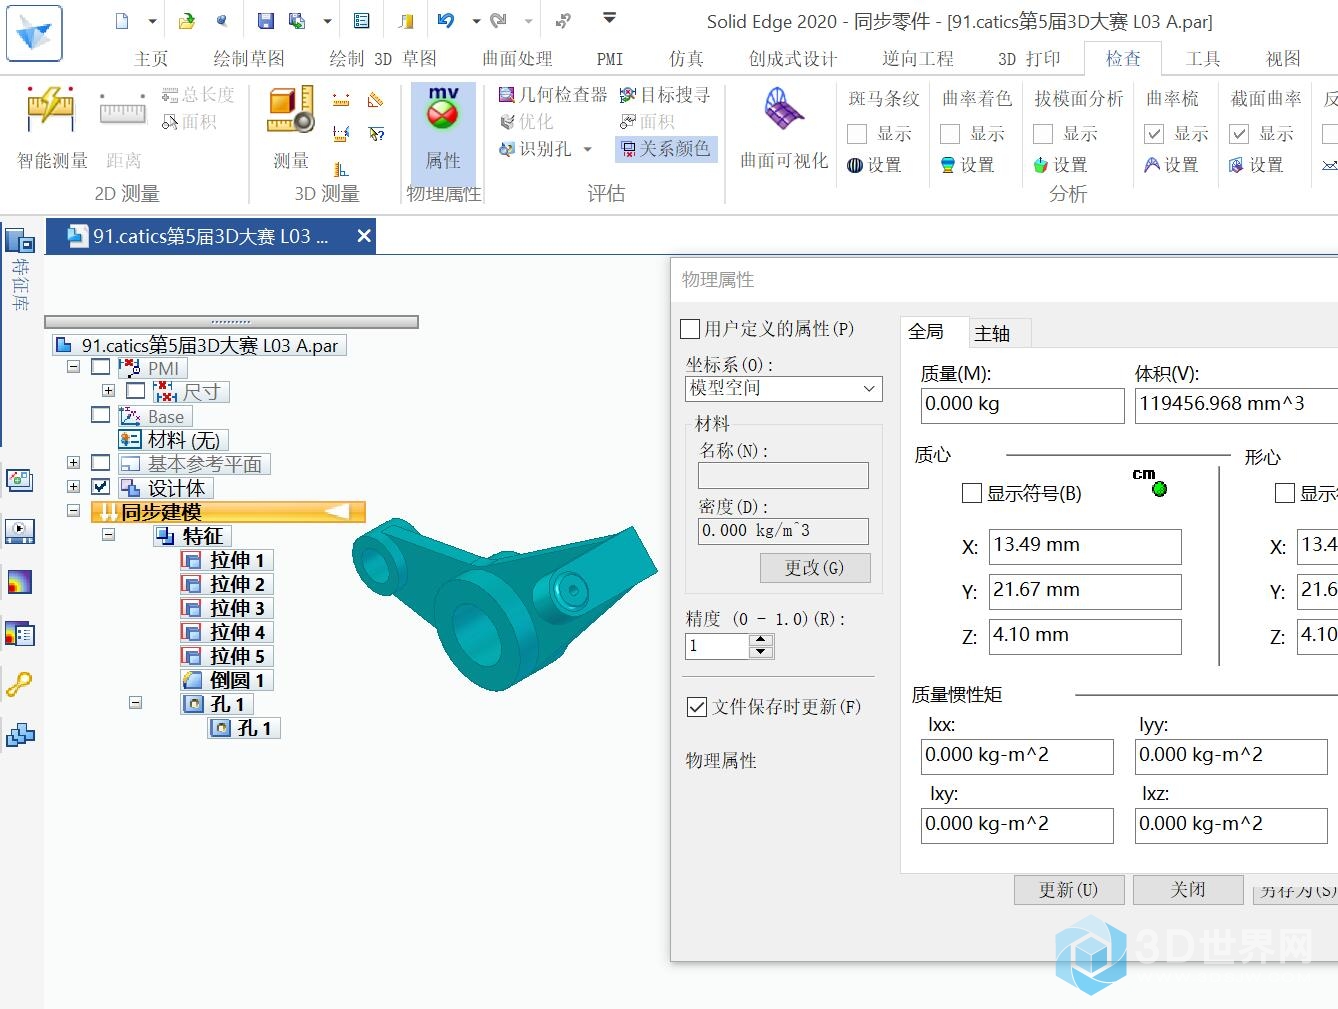This screenshot has width=1338, height=1009.
Task: Open Curvature Comb settings (曲率梳 设置)
Action: click(x=1171, y=165)
